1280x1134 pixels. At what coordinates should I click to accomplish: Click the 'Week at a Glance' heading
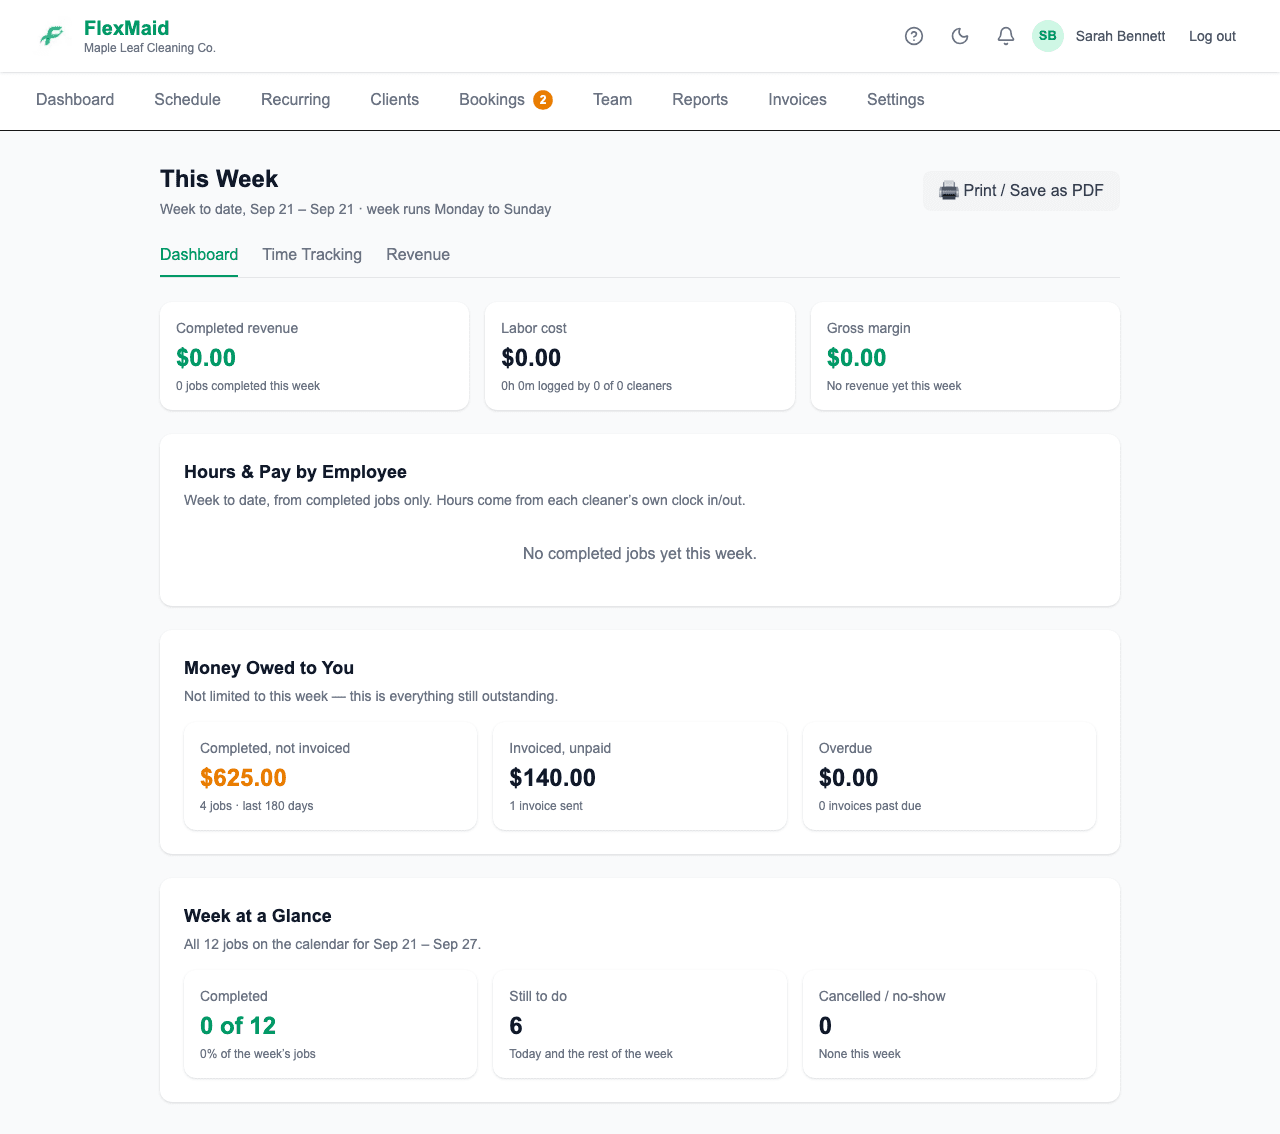click(x=258, y=916)
